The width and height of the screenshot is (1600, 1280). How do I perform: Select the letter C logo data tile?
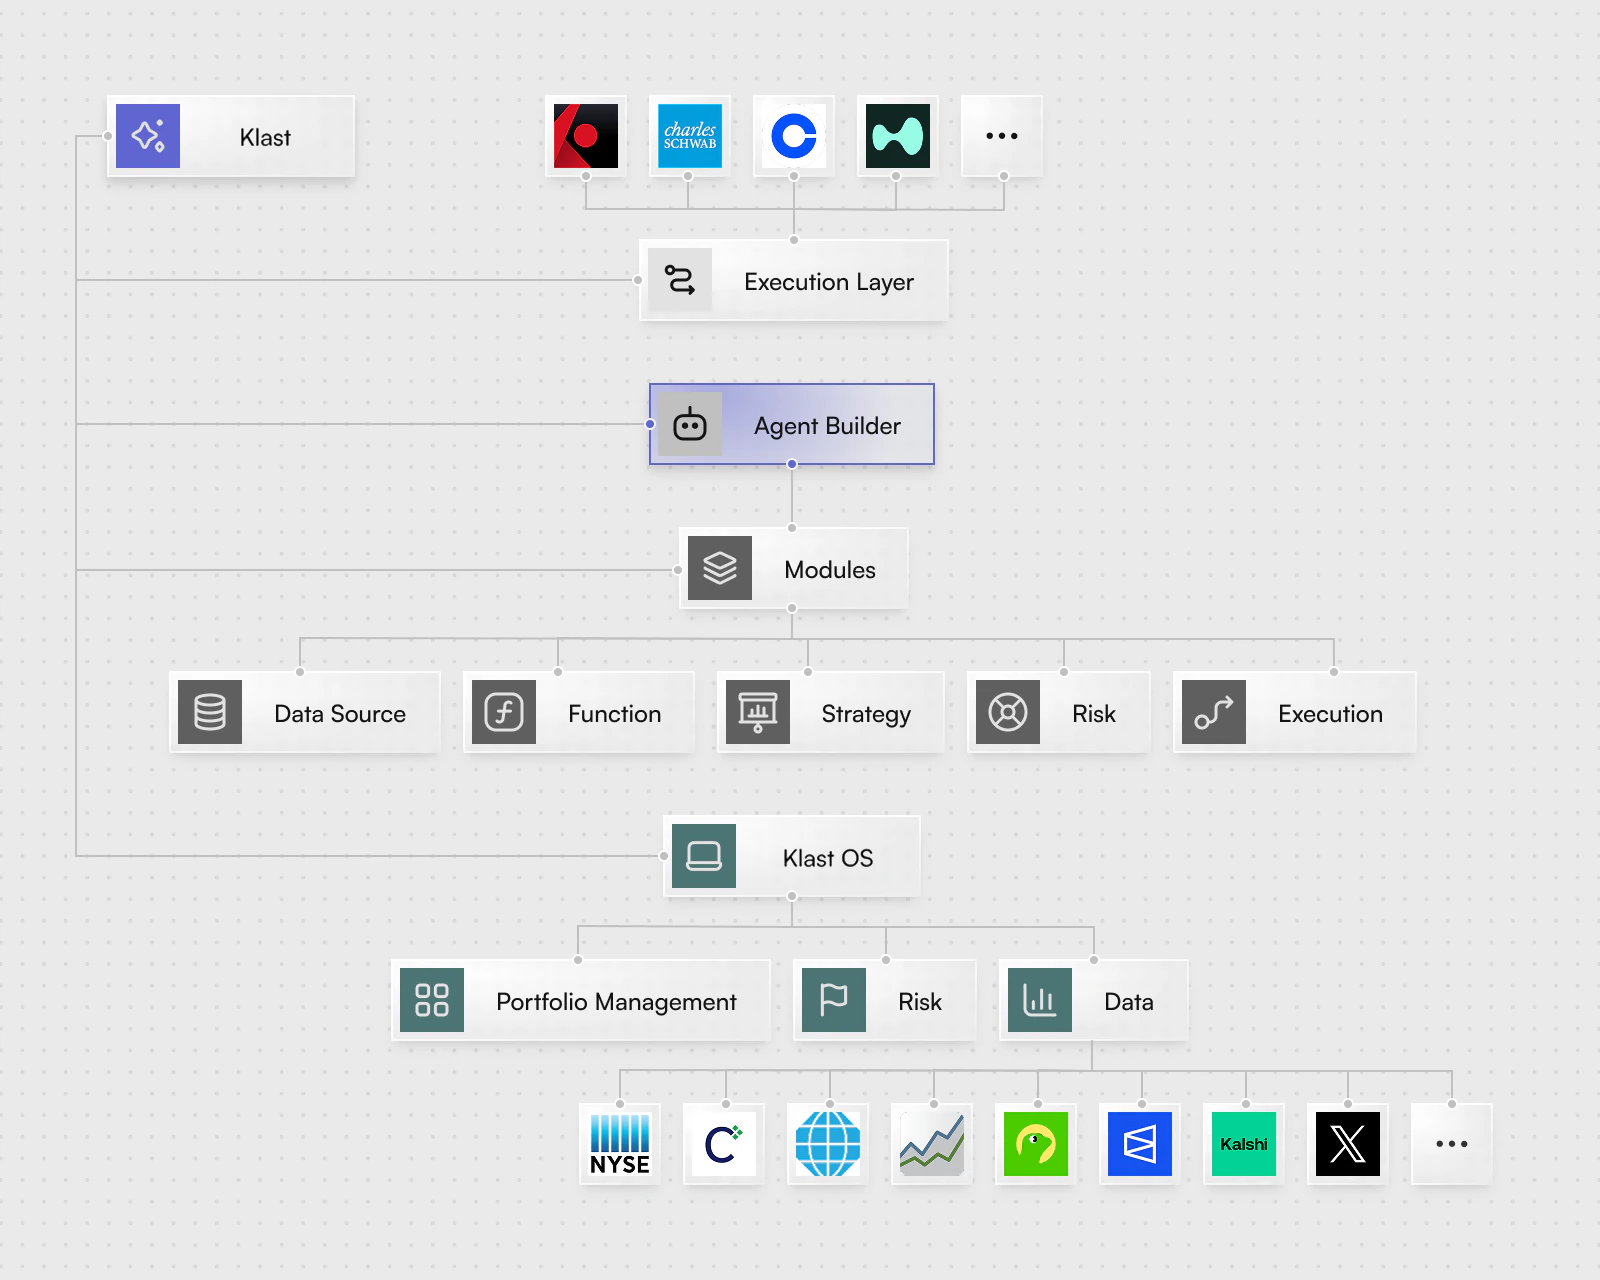pyautogui.click(x=724, y=1144)
